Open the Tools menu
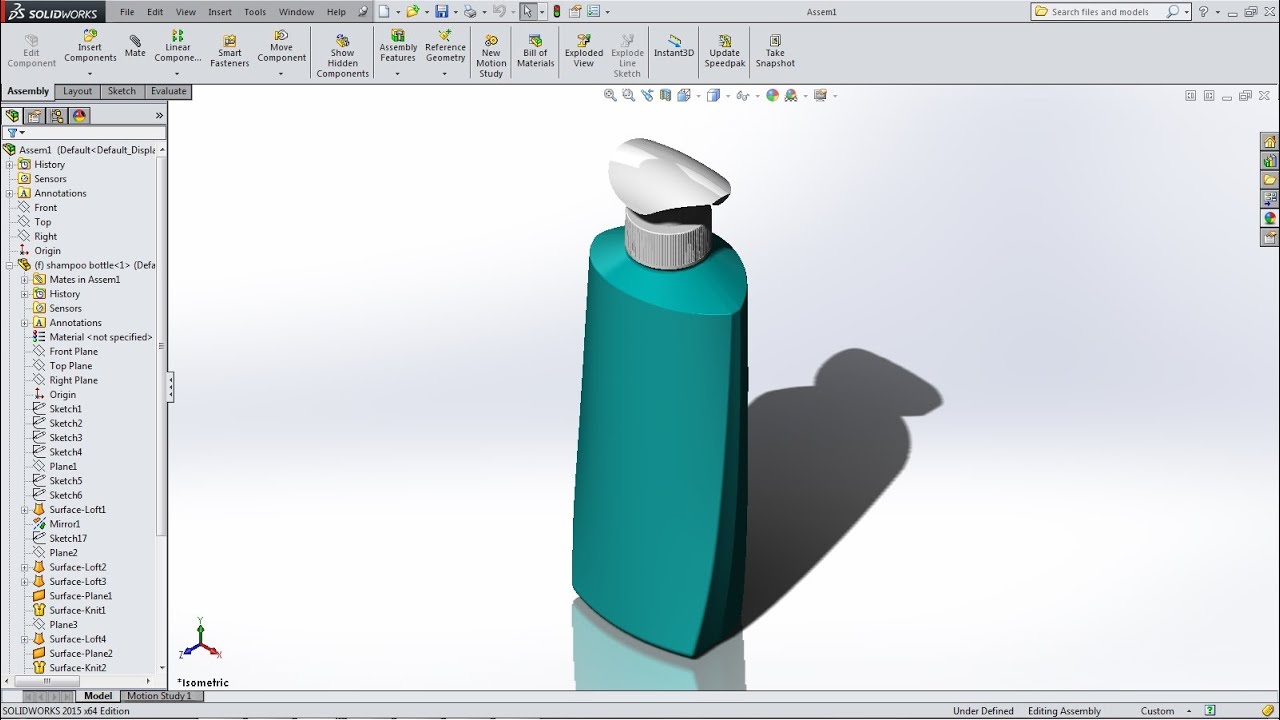This screenshot has height=720, width=1280. coord(255,12)
